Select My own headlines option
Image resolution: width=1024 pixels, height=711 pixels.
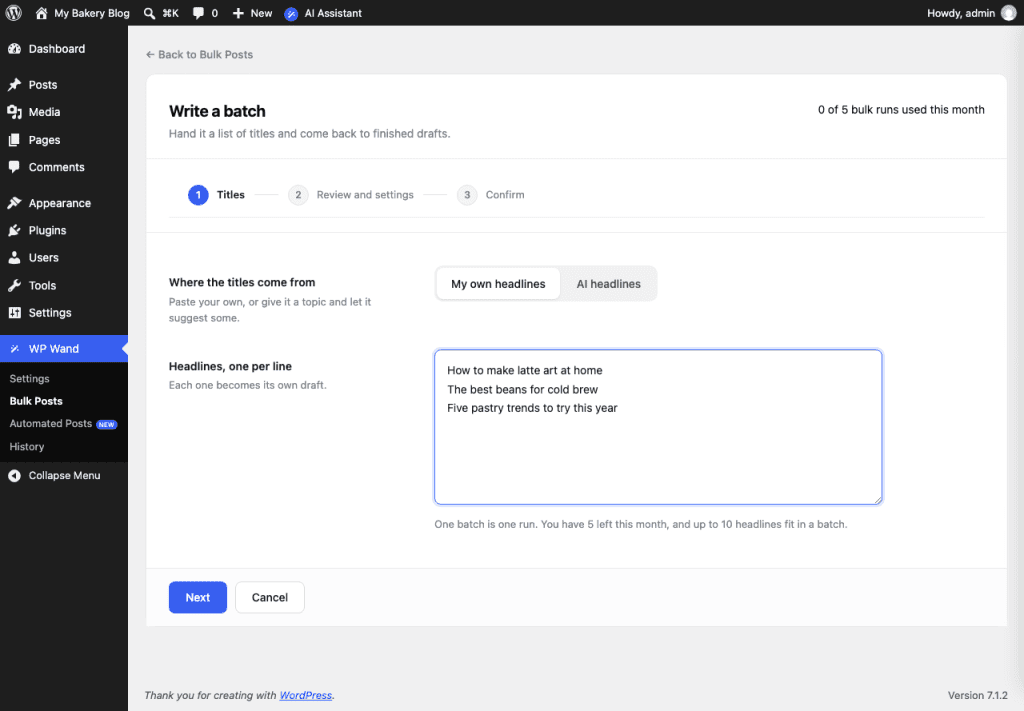coord(498,284)
